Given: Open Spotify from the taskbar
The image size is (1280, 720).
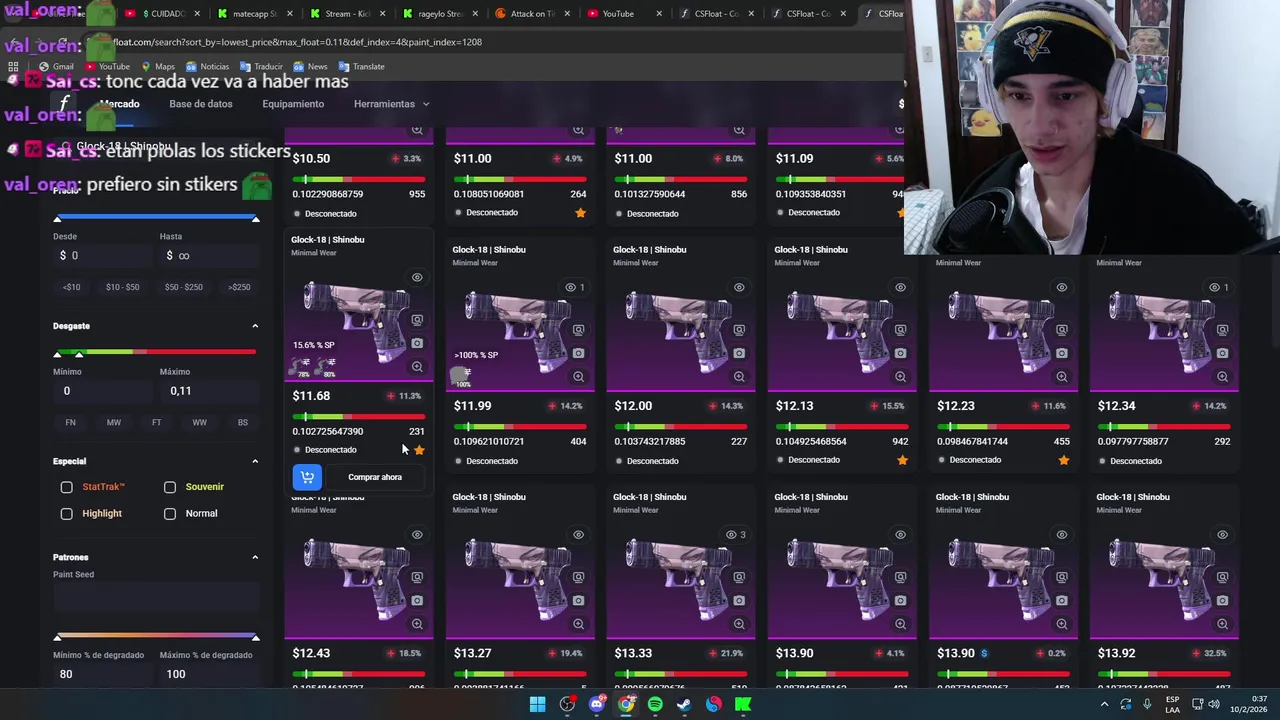Looking at the screenshot, I should [x=655, y=704].
